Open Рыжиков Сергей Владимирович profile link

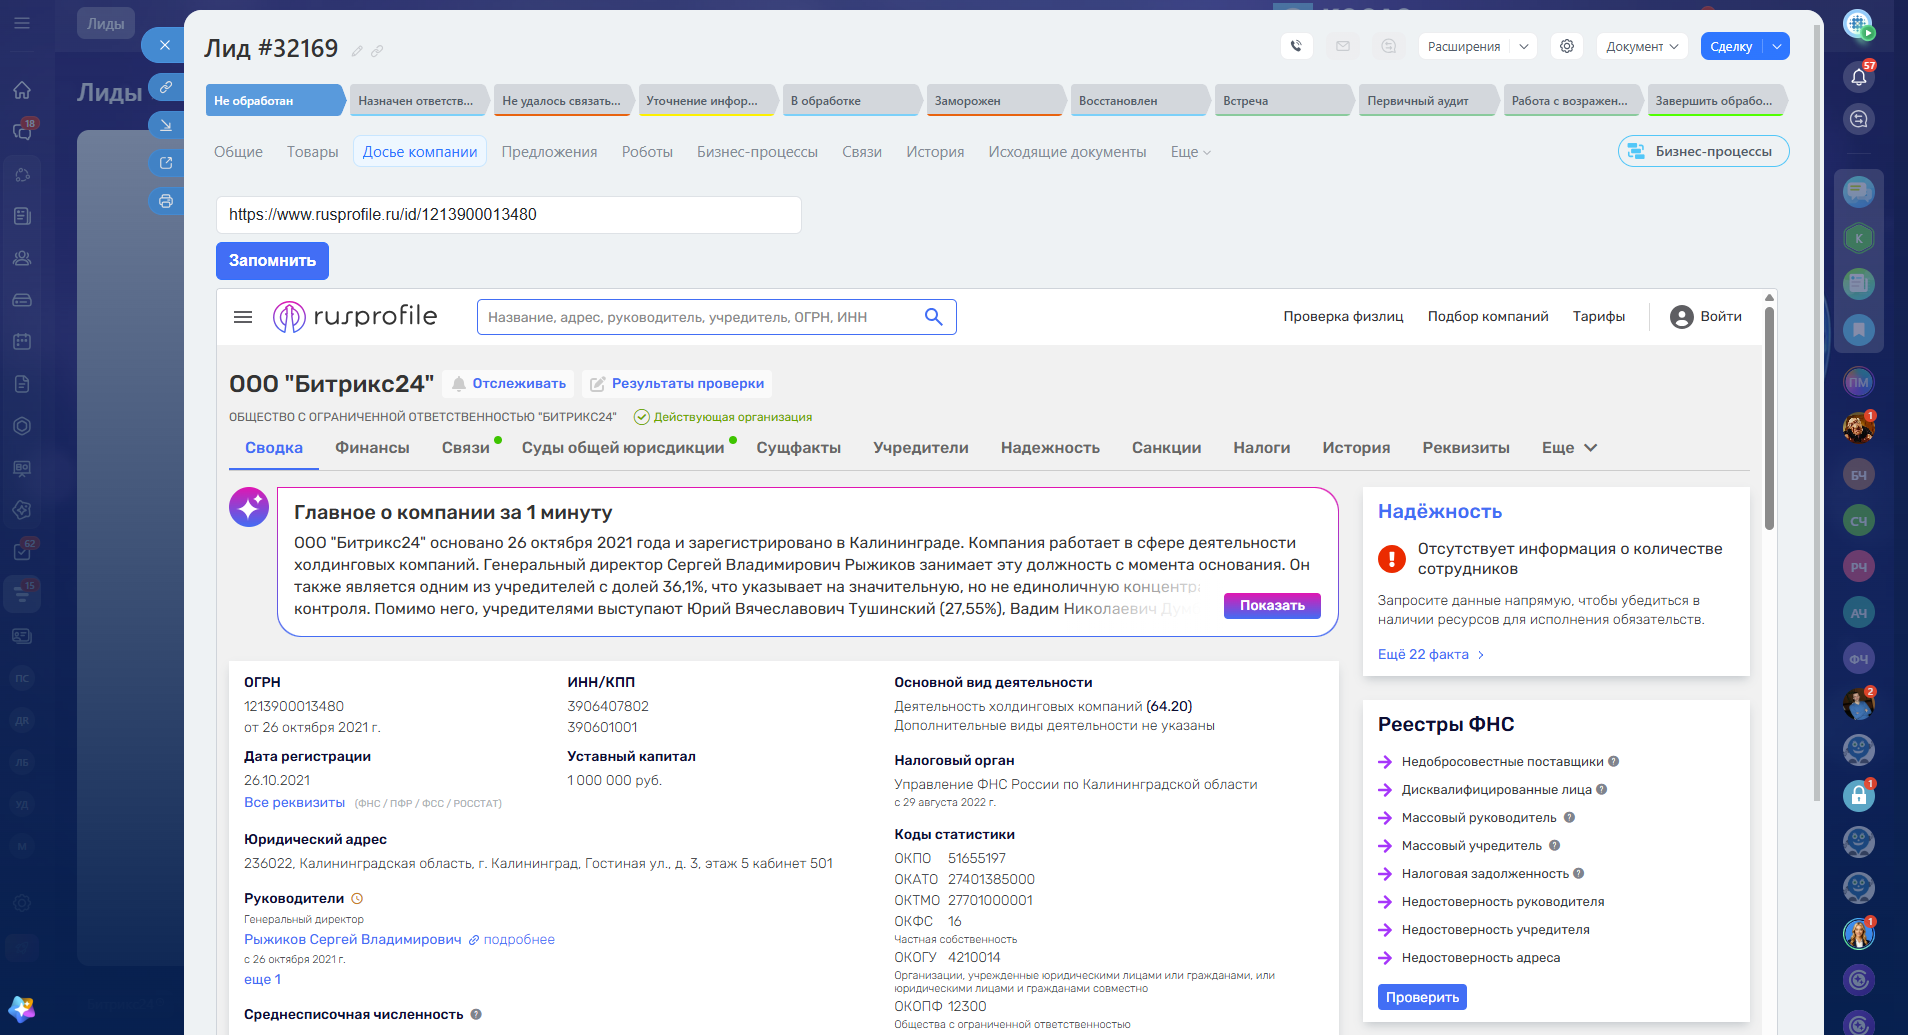353,940
